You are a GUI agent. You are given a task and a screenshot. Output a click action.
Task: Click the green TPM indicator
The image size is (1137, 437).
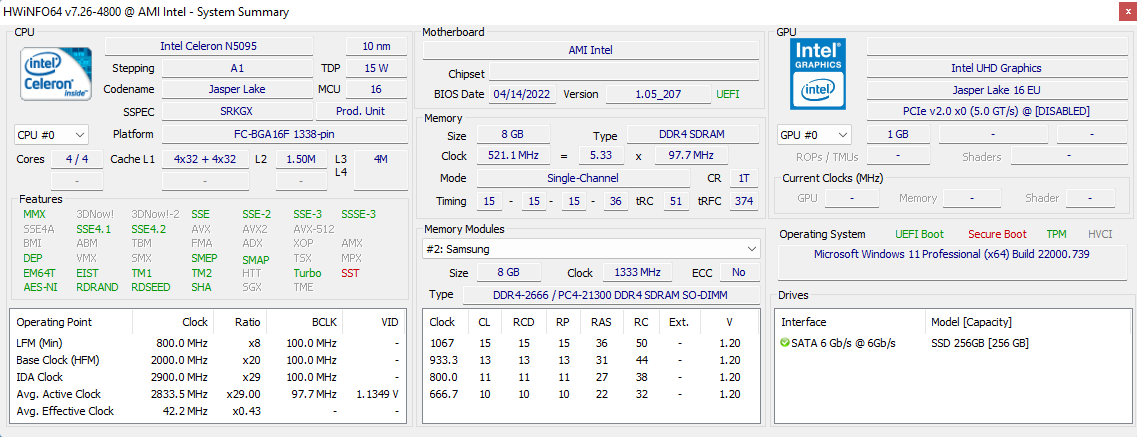[x=1057, y=234]
